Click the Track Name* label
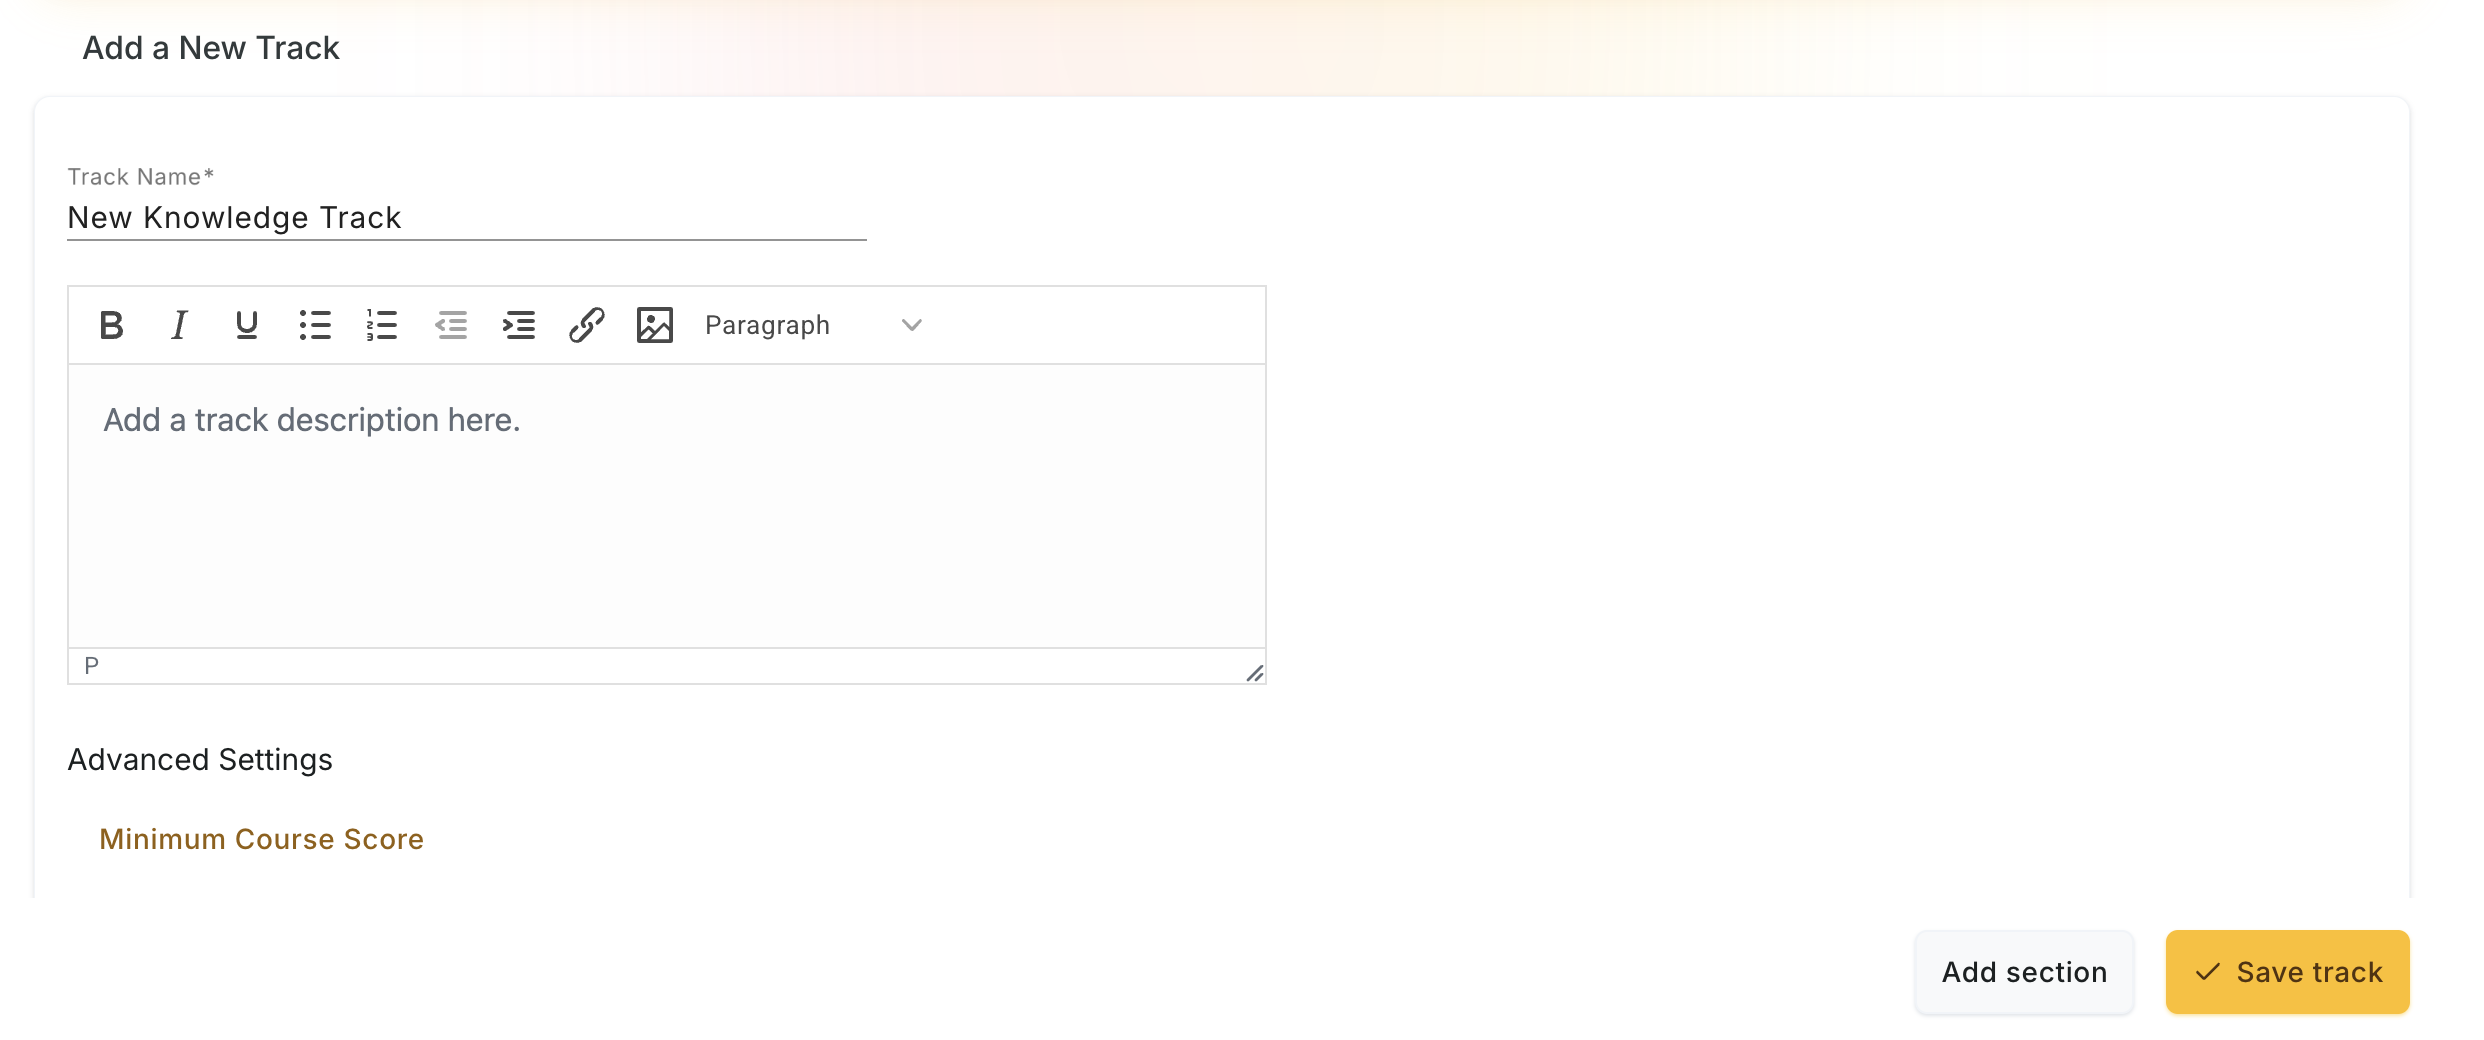 coord(141,177)
